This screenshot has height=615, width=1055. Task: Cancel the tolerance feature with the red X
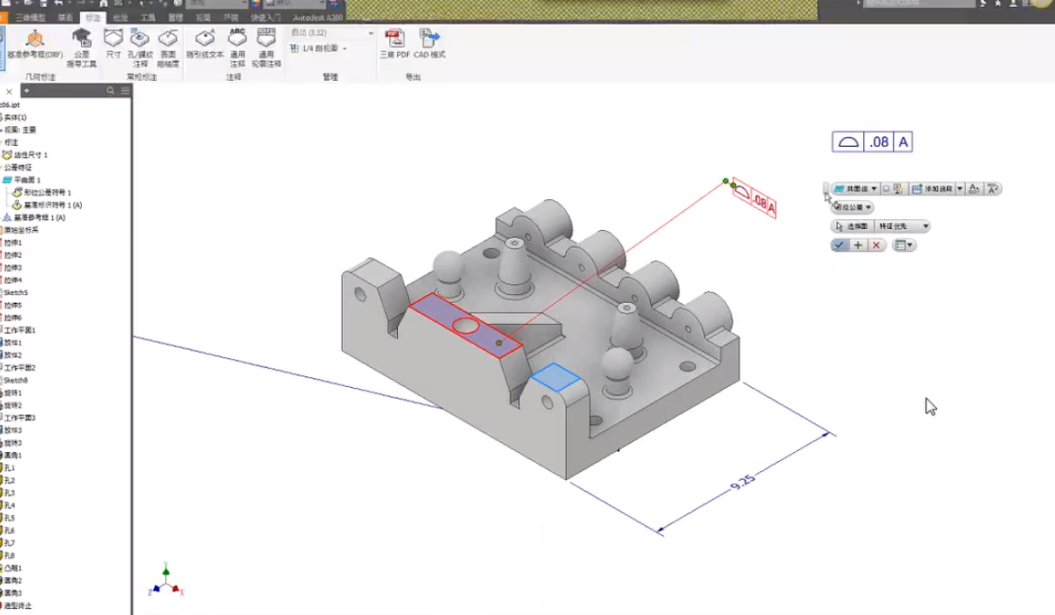coord(876,245)
